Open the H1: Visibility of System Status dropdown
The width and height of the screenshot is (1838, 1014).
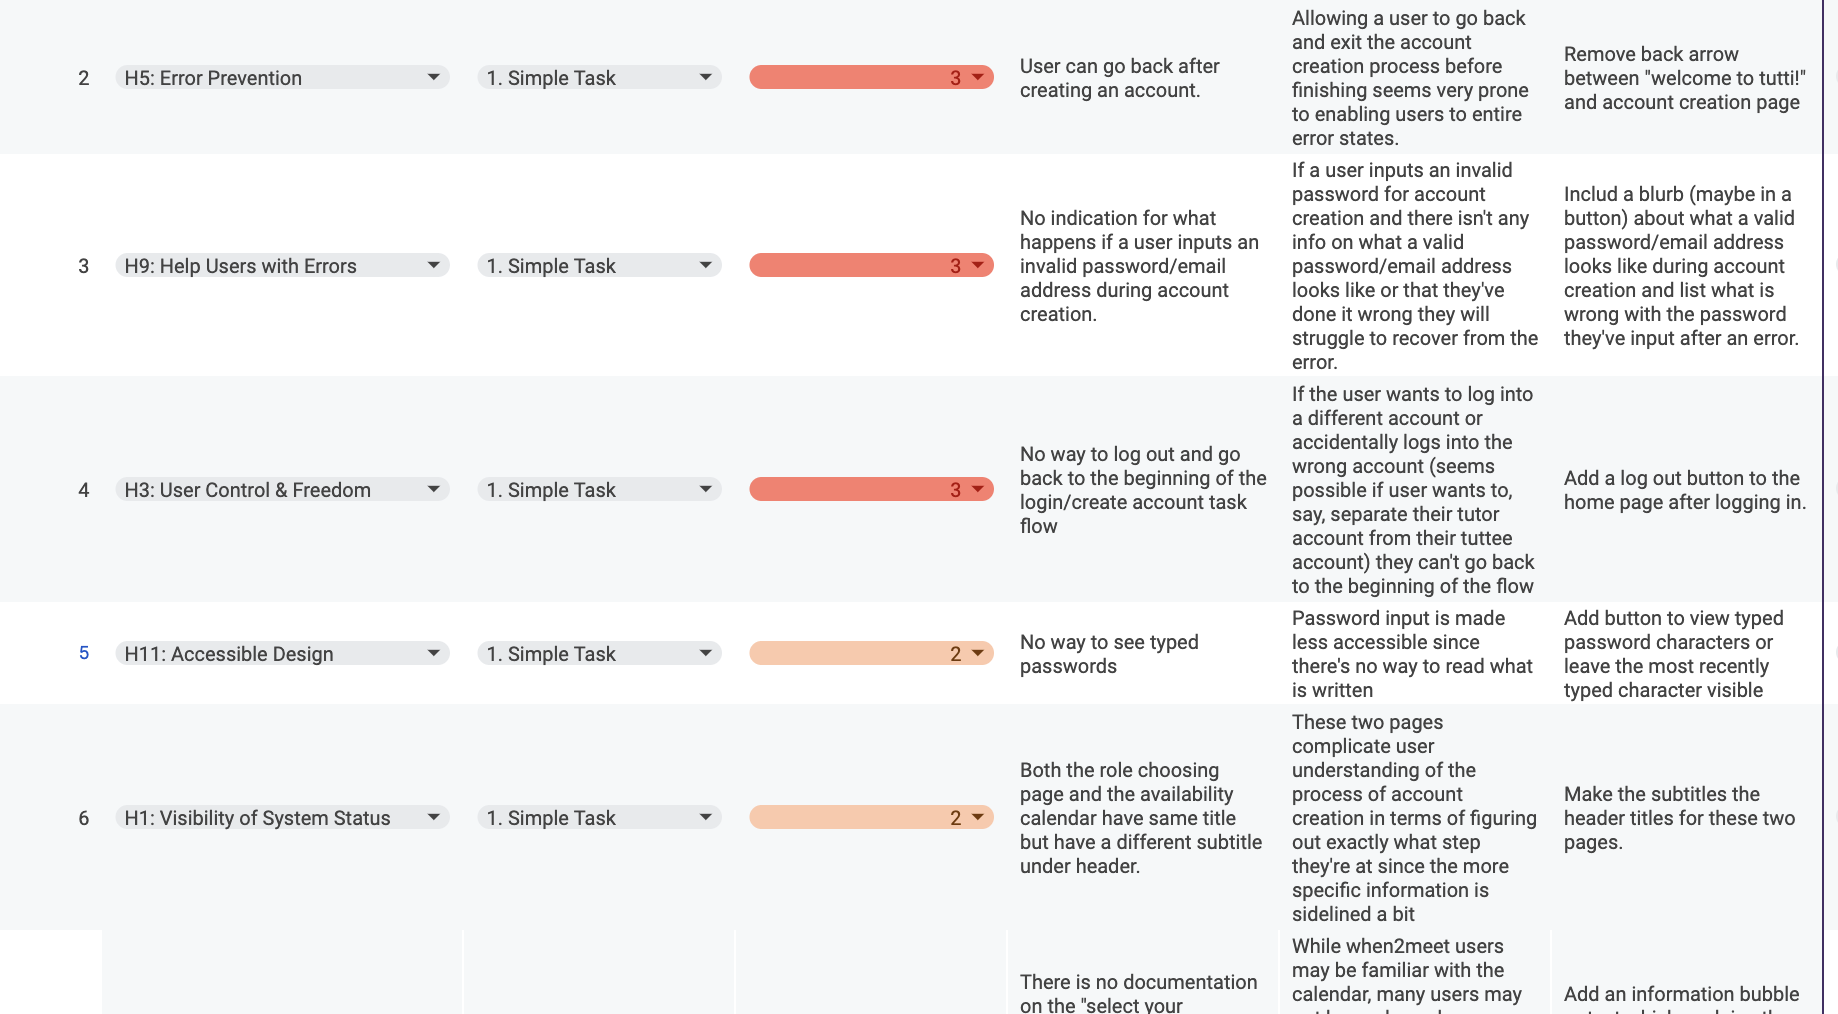pyautogui.click(x=434, y=817)
